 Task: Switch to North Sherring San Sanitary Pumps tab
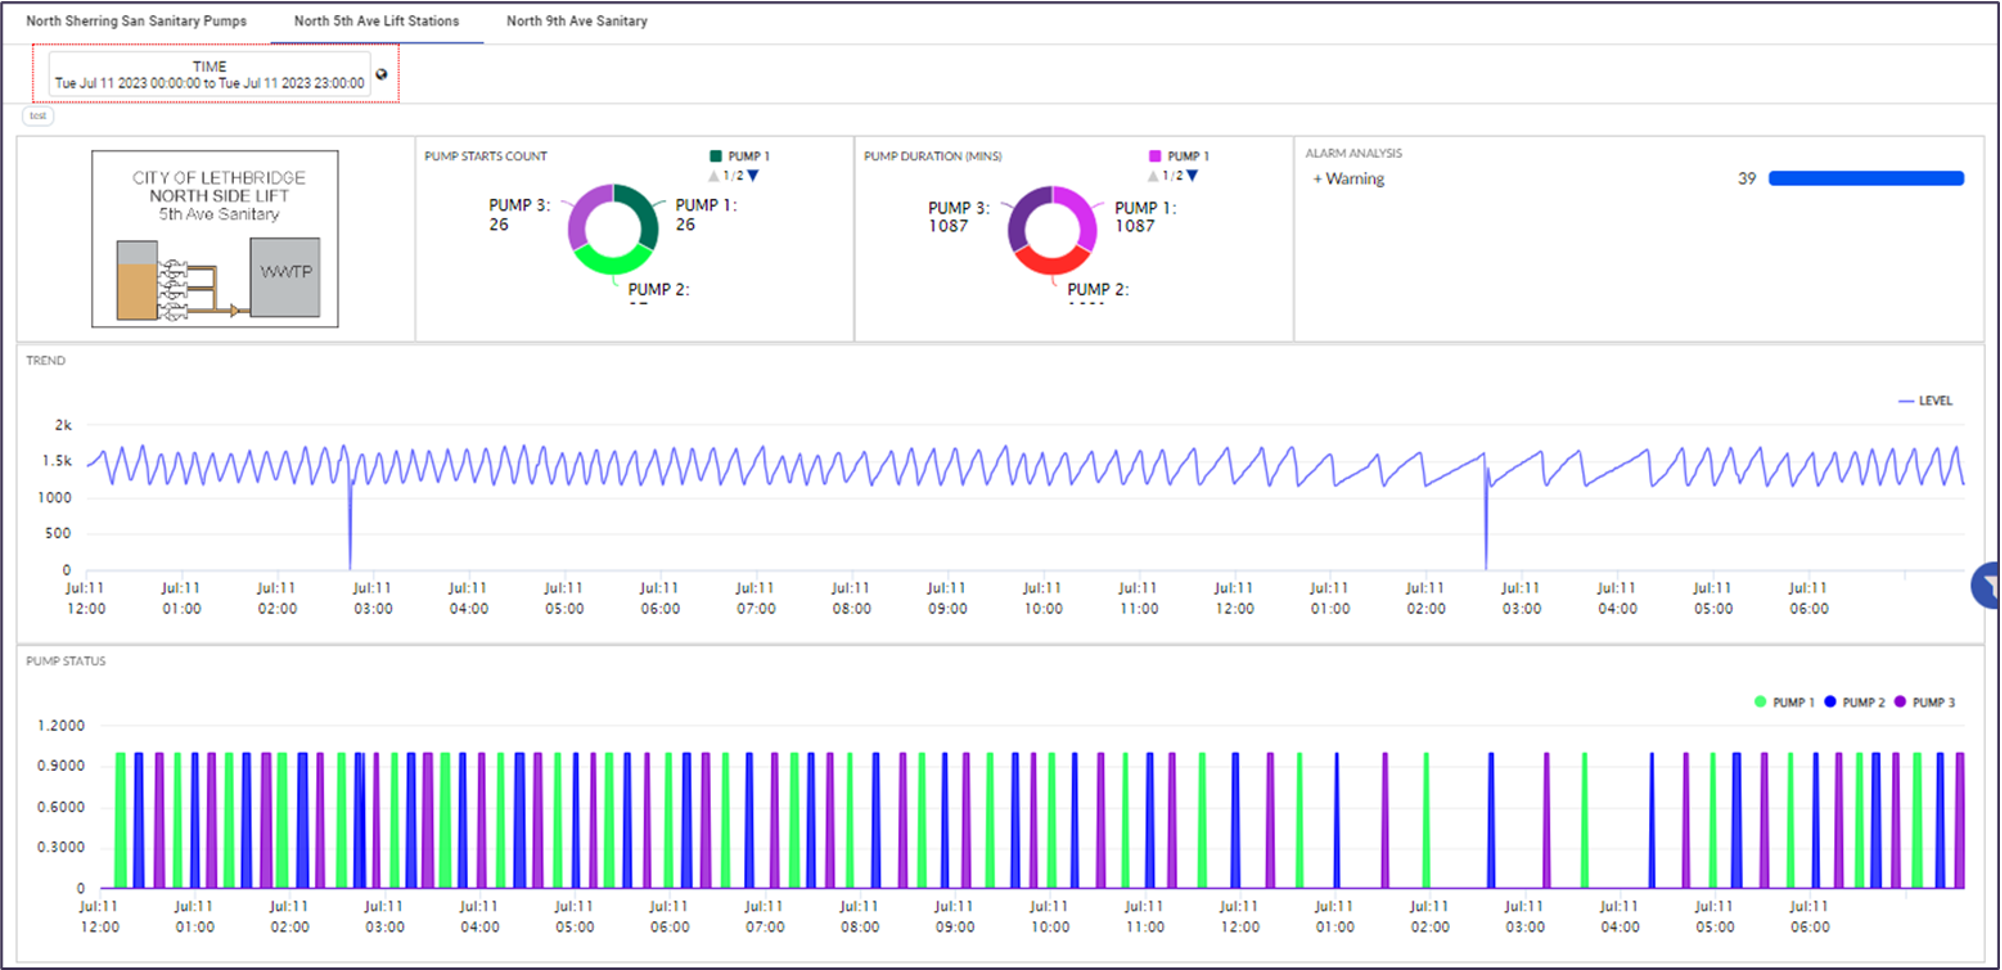(136, 21)
